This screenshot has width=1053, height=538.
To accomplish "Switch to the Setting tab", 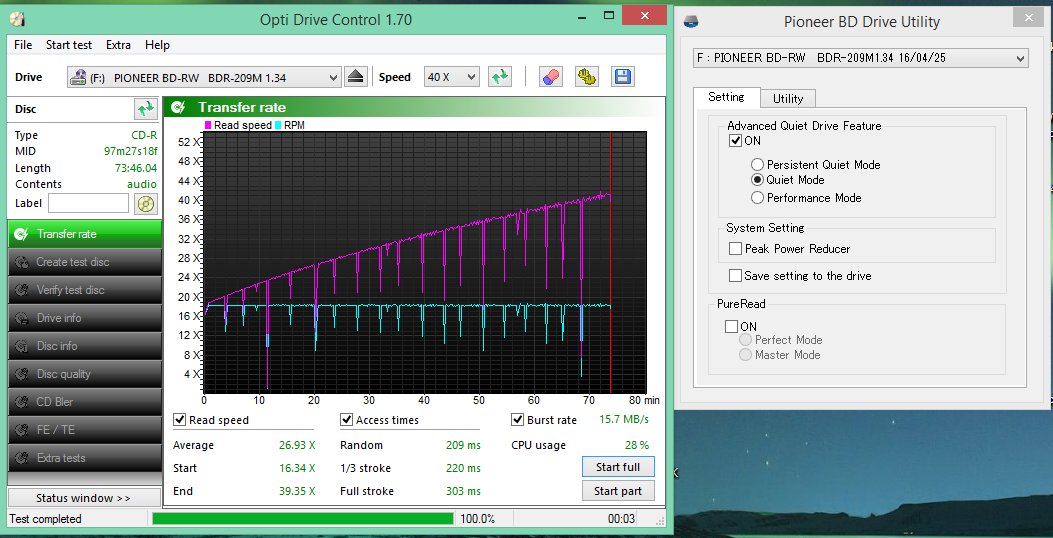I will 726,97.
